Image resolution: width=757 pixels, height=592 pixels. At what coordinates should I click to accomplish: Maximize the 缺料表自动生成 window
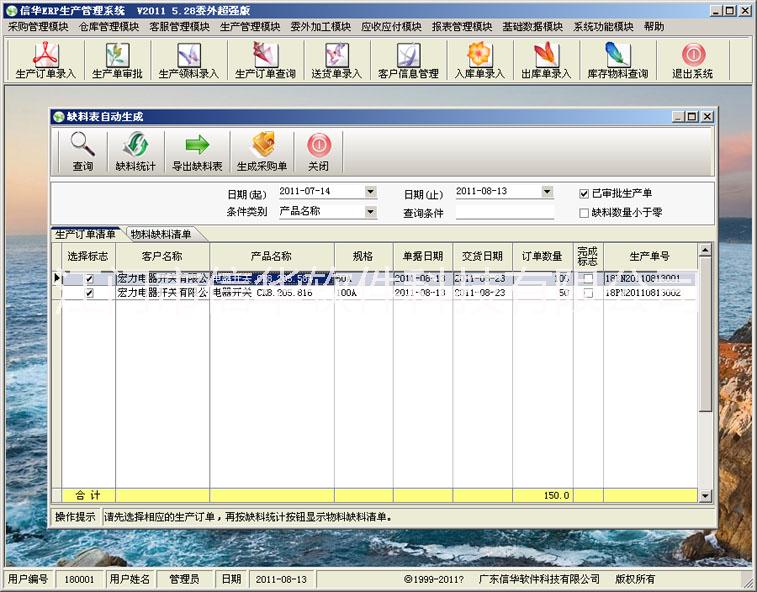click(x=692, y=116)
